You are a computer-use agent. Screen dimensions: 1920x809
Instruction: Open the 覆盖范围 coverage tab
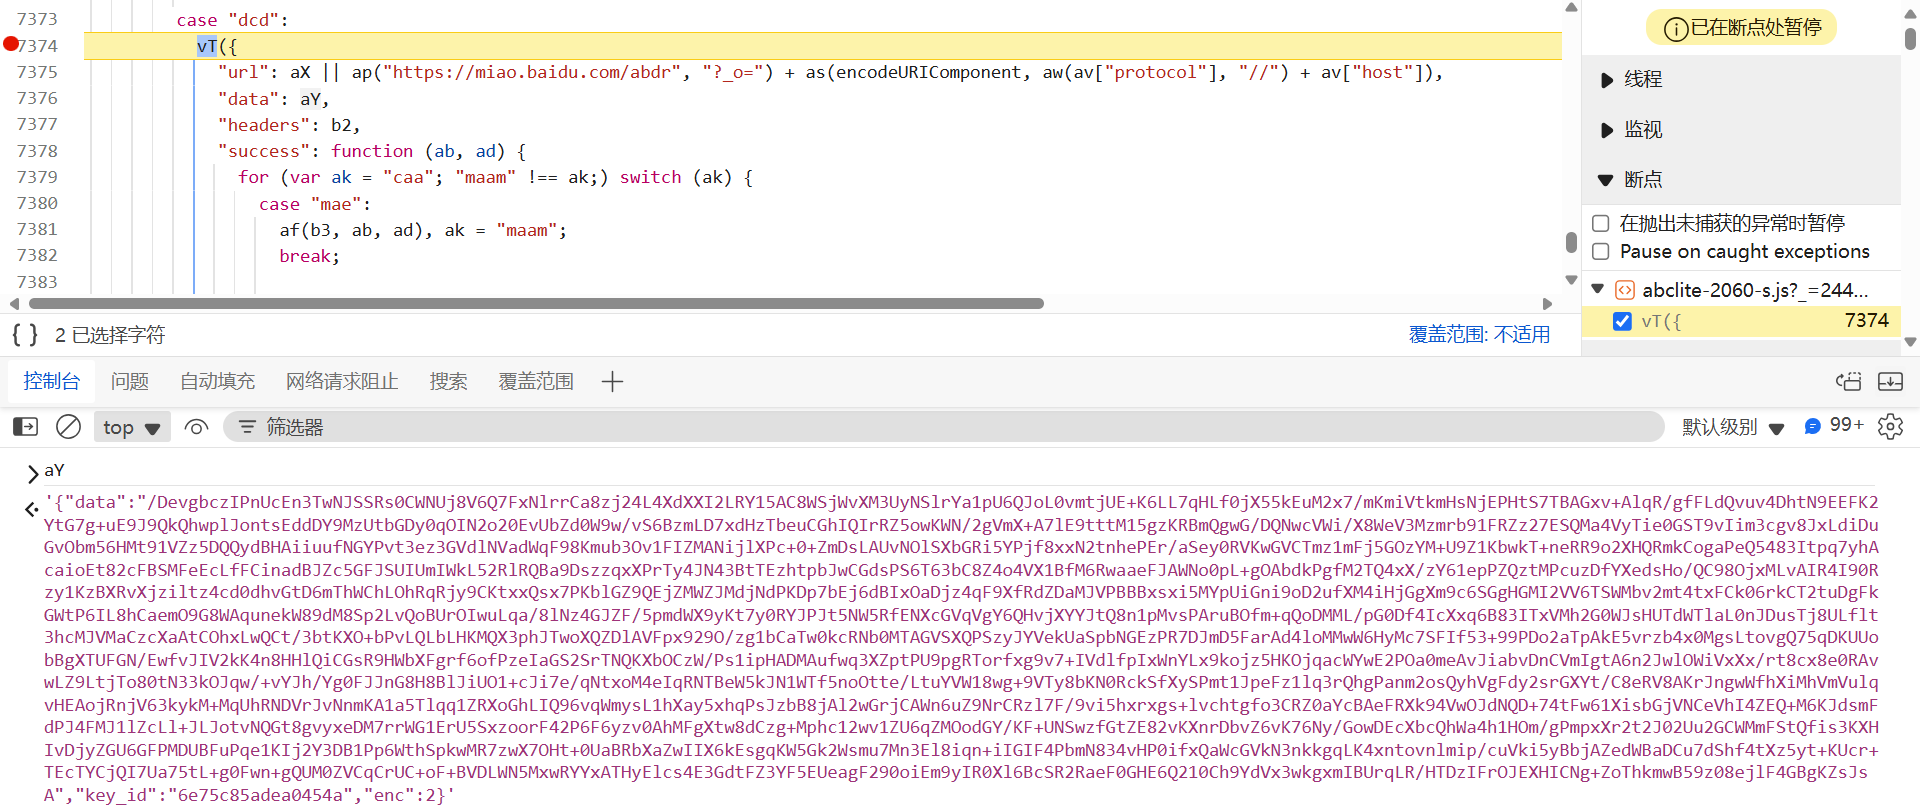[x=536, y=381]
